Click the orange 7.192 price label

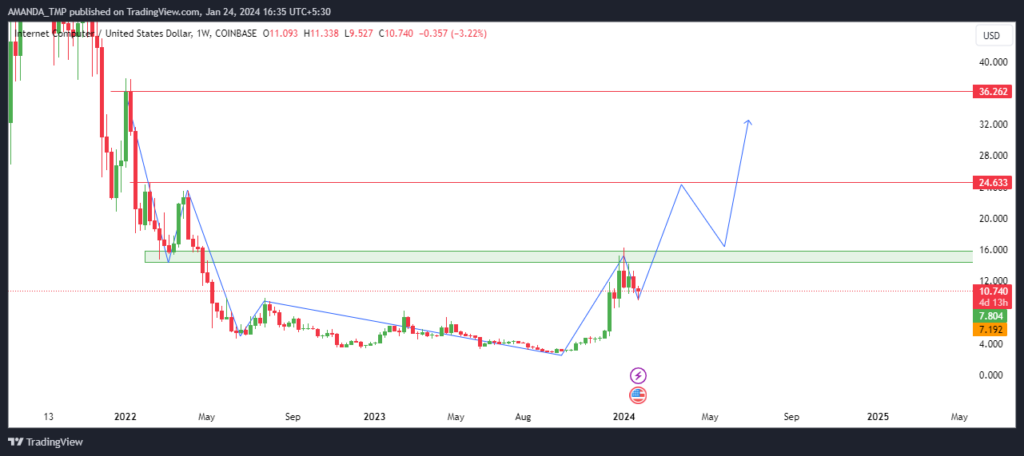[x=991, y=330]
